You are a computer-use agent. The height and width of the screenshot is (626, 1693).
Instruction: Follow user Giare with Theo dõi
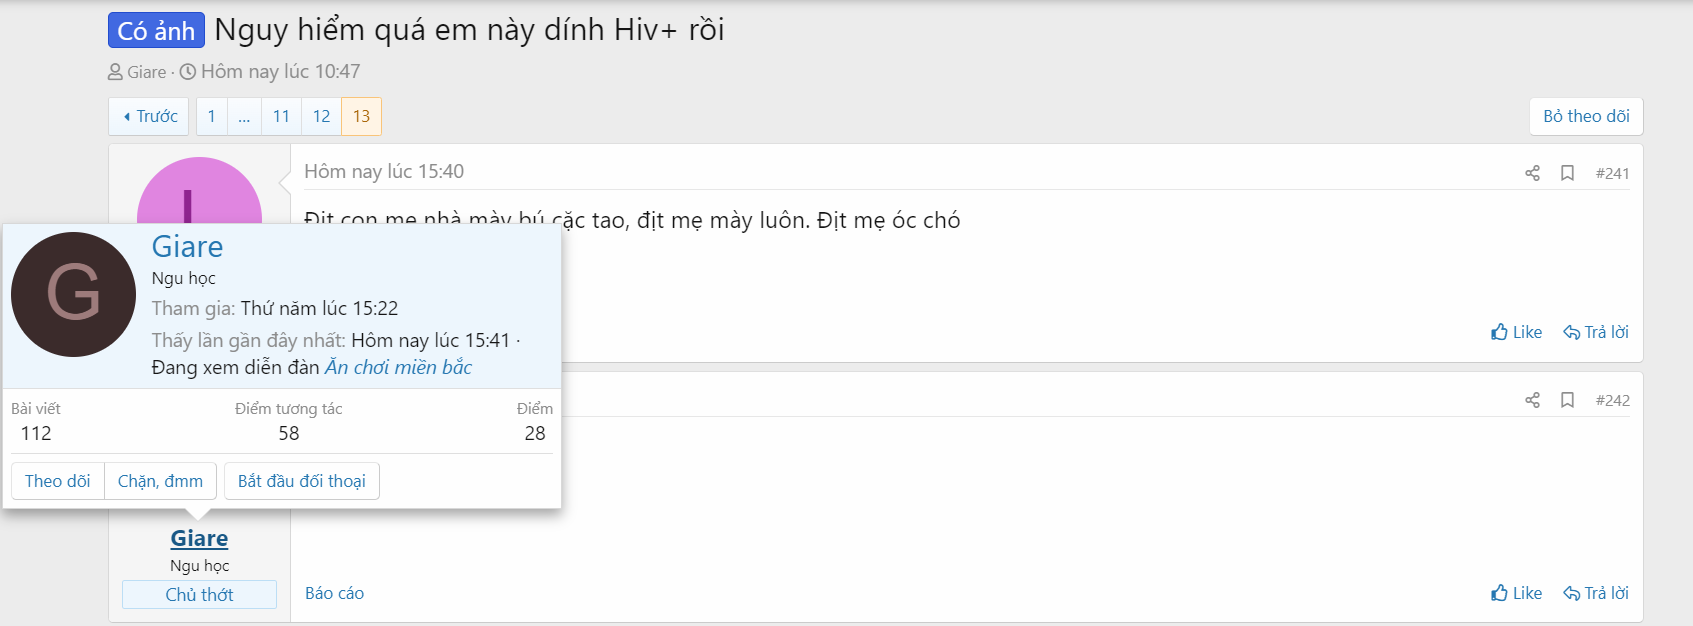coord(58,481)
